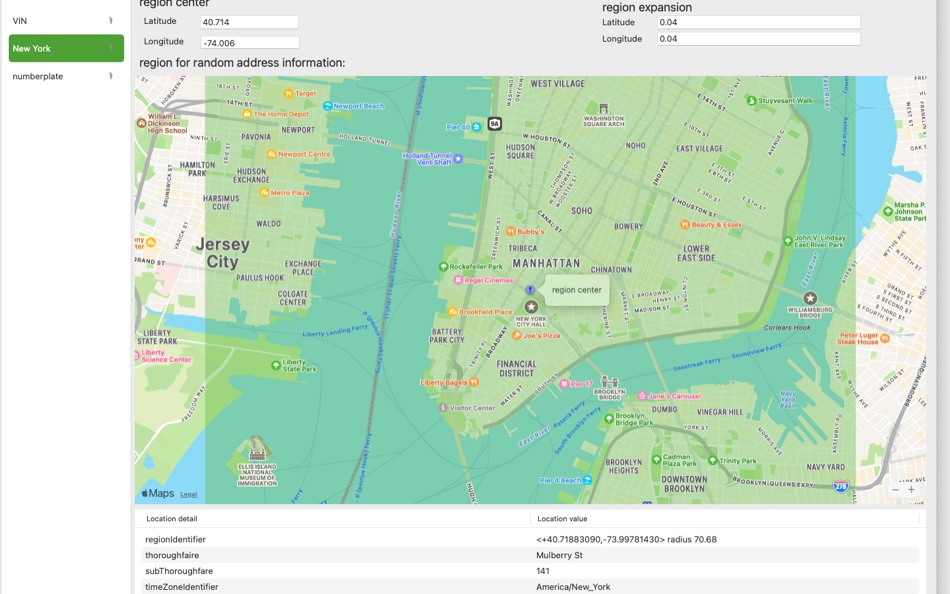Click the Peter Luger Steak House icon
The width and height of the screenshot is (950, 594).
tap(885, 338)
